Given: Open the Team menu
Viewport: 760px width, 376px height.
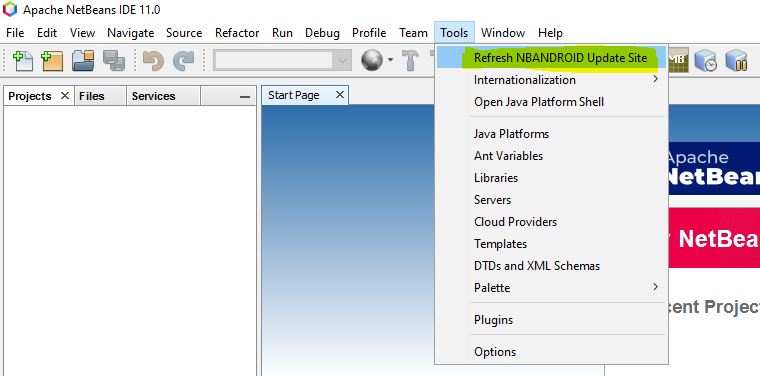Looking at the screenshot, I should click(x=413, y=33).
